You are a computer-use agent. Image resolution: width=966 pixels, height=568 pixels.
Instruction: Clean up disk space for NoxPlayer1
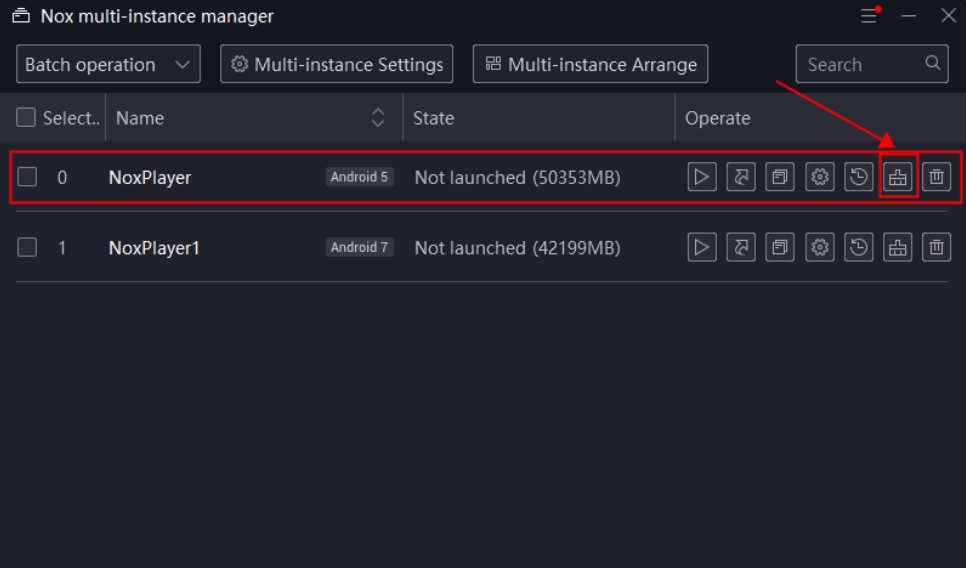point(898,247)
